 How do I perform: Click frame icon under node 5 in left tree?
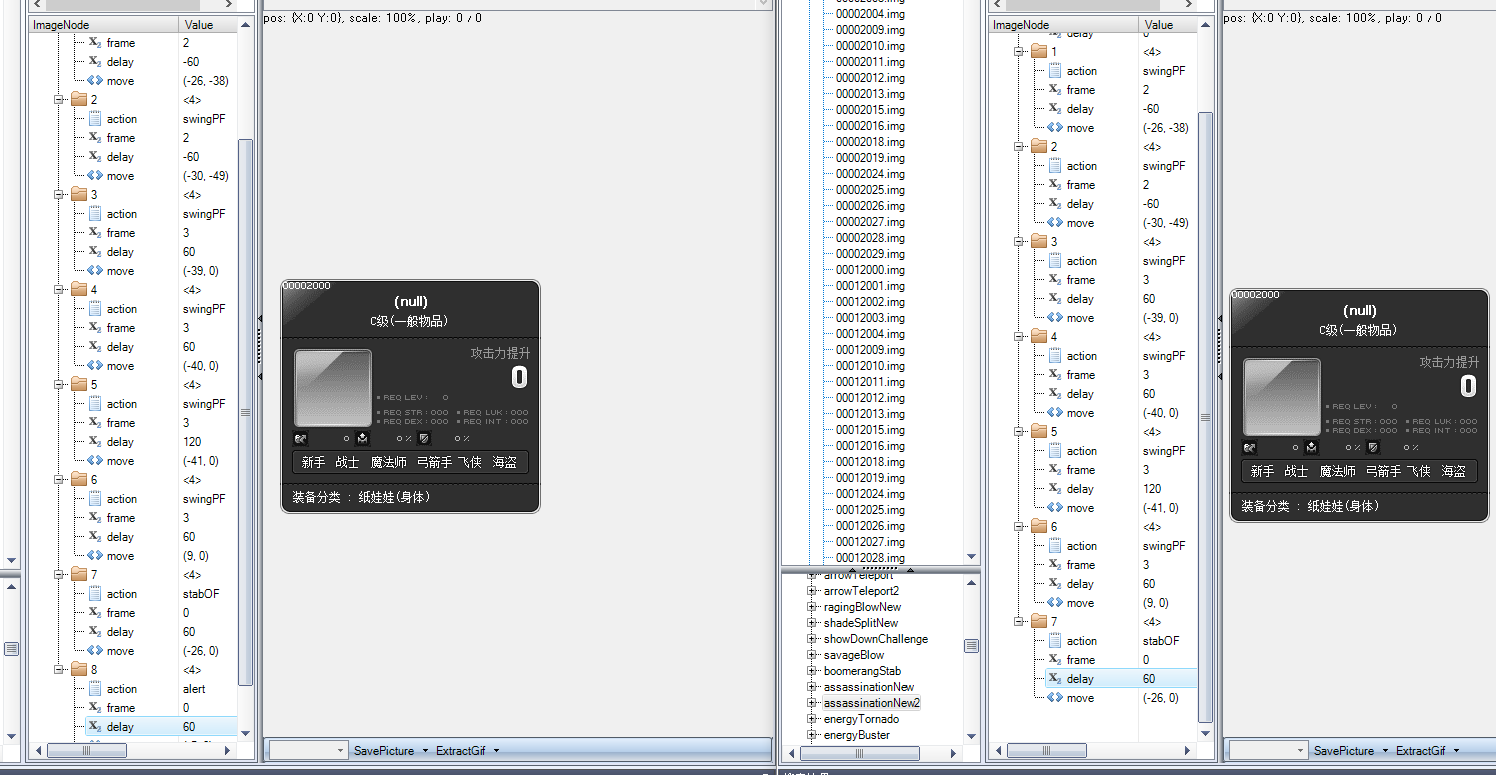click(x=95, y=423)
